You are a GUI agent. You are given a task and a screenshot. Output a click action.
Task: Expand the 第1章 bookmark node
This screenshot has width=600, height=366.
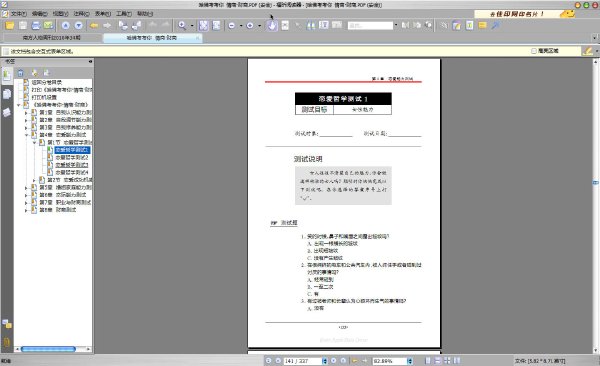(26, 113)
